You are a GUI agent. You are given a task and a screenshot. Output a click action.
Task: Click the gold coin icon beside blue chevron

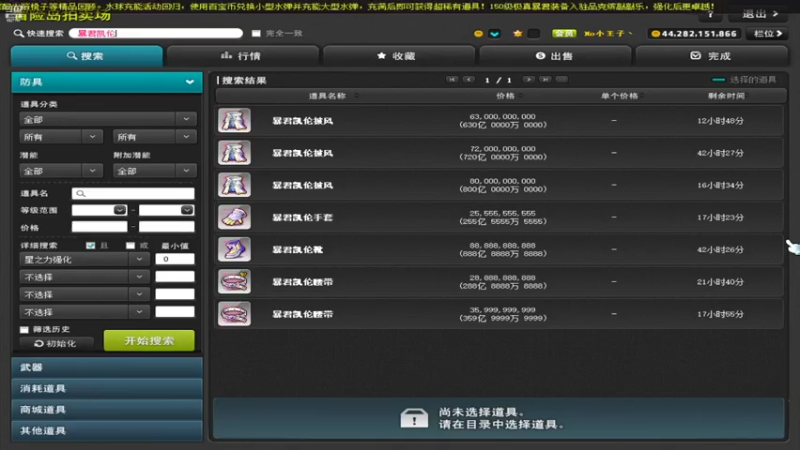tap(478, 34)
